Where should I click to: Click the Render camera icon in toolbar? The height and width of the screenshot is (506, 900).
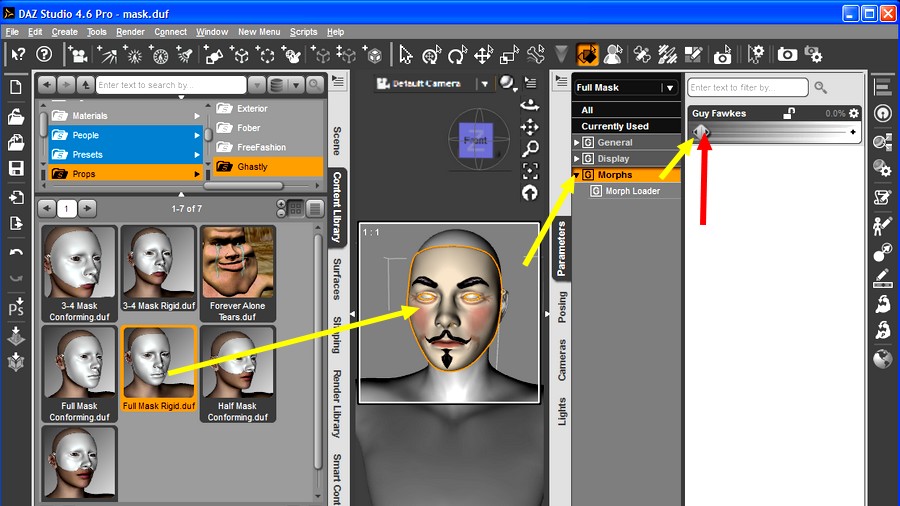[787, 55]
